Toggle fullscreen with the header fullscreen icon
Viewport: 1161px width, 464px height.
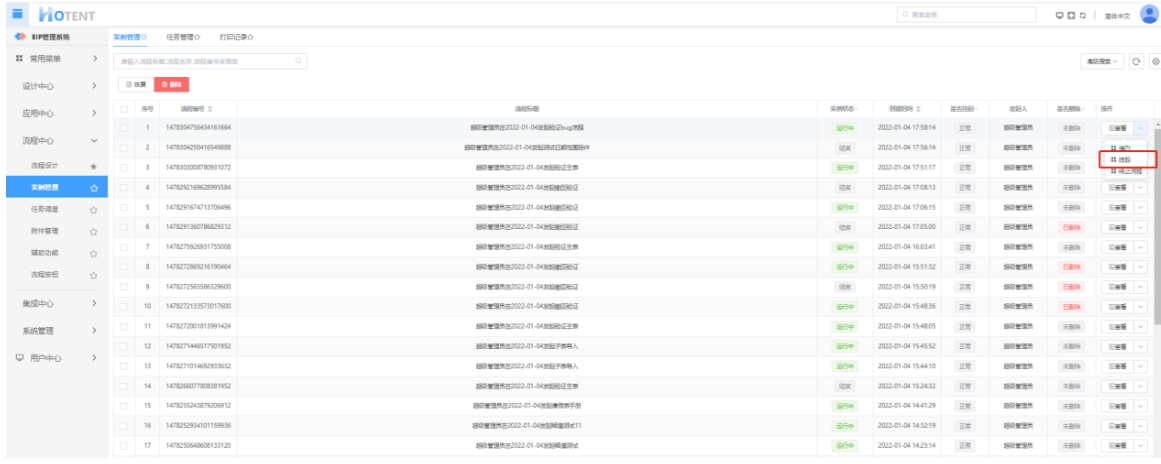pos(1071,15)
